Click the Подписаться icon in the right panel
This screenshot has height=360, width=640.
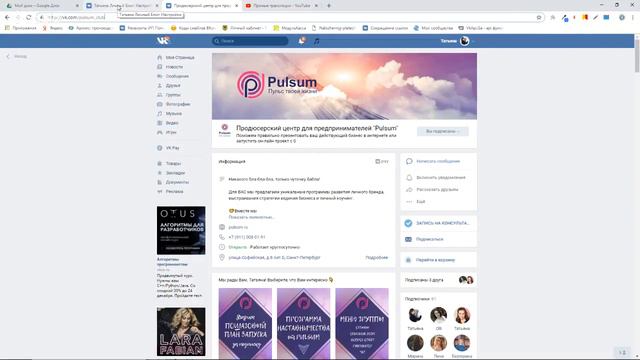(x=408, y=240)
